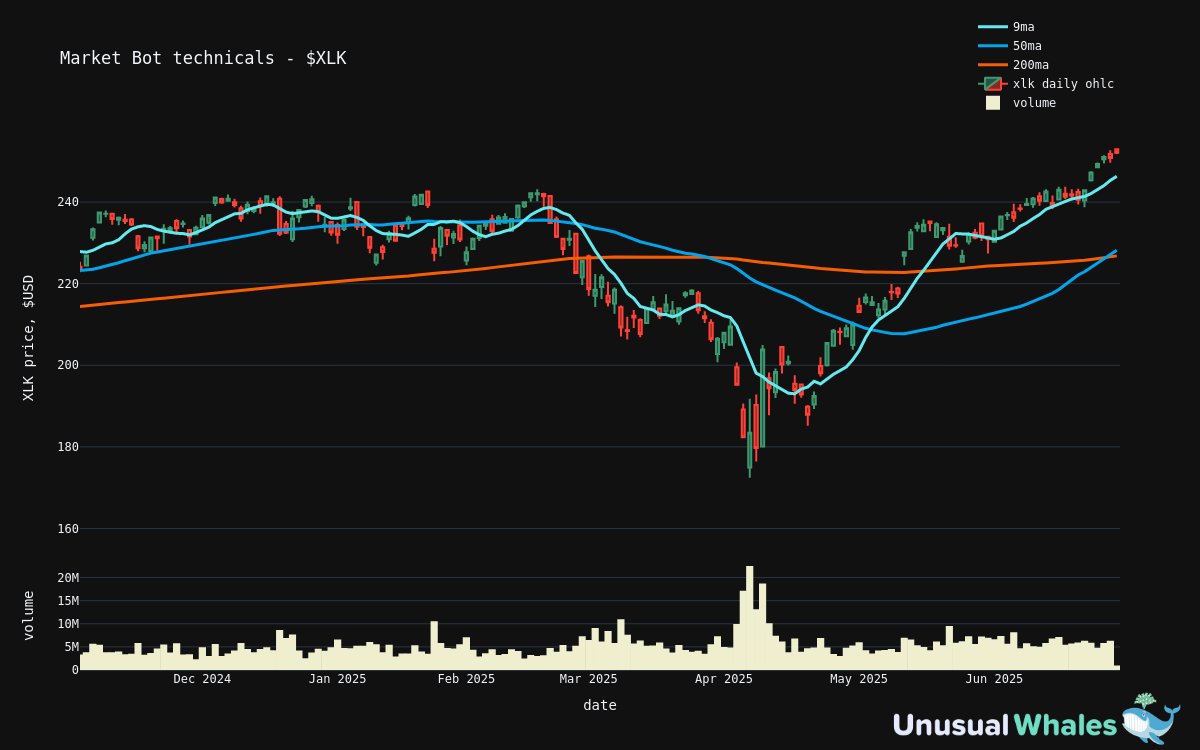Viewport: 1200px width, 750px height.
Task: Click the 240 price axis label
Action: click(x=67, y=202)
